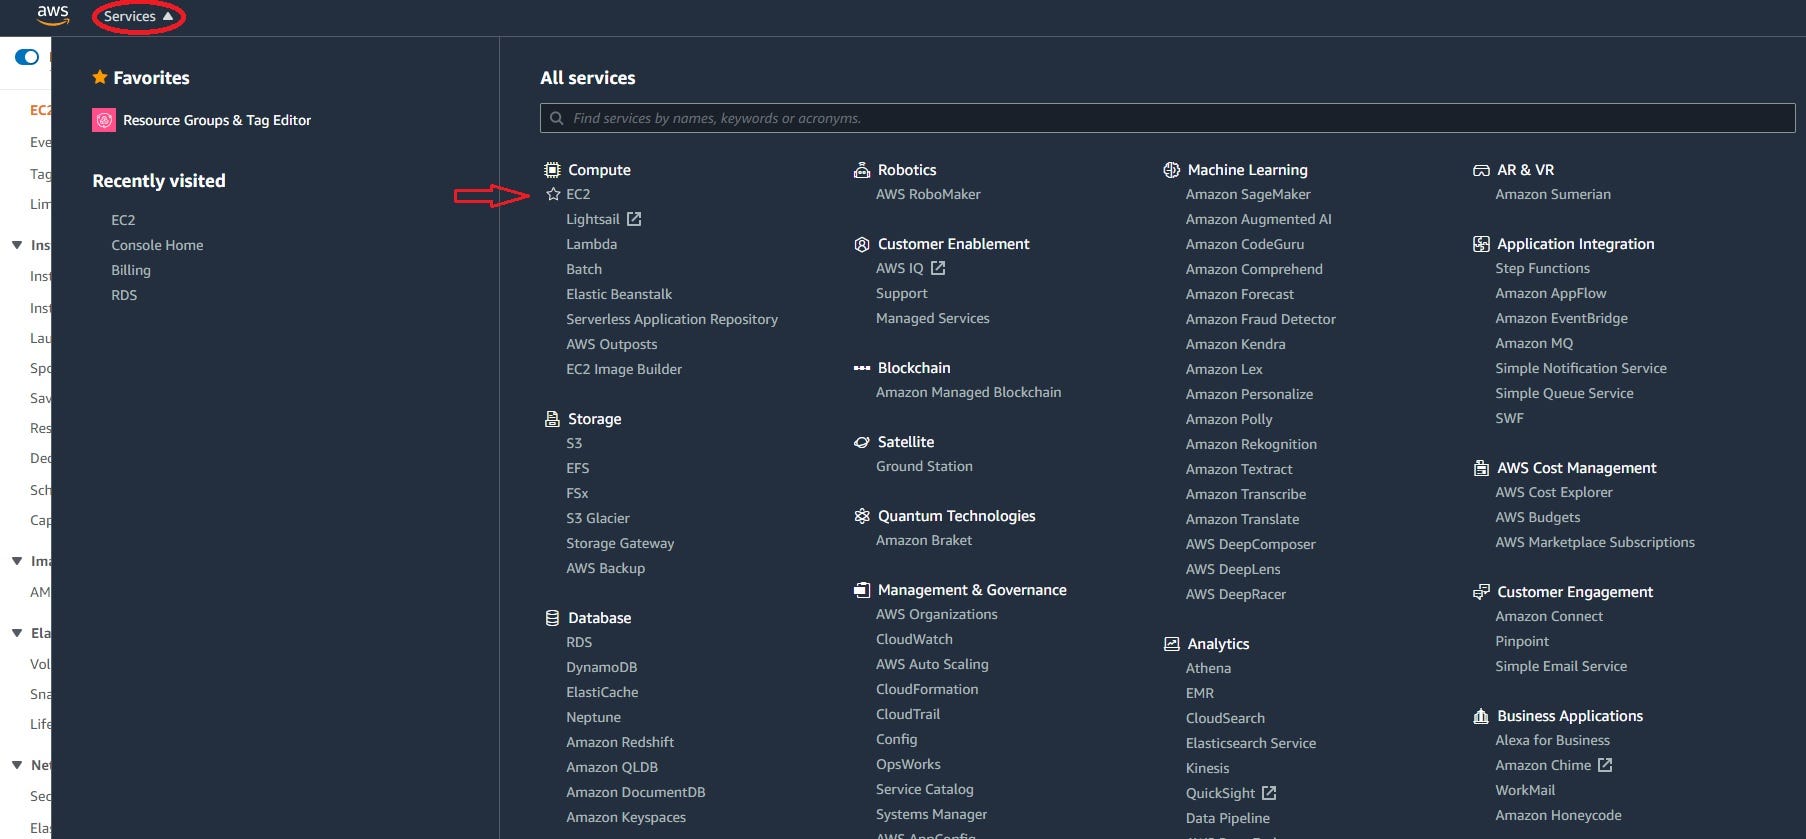Open S3 service
Screen dimensions: 1806x839
(x=574, y=443)
